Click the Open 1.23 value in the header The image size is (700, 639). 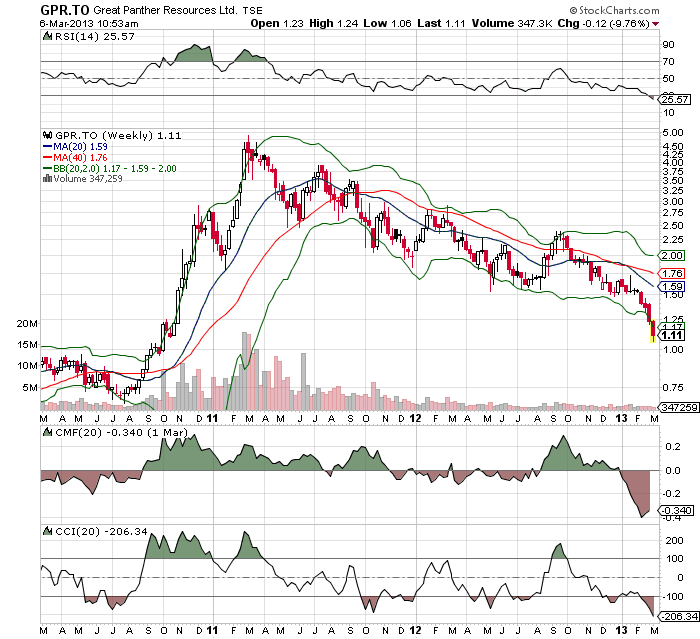277,24
